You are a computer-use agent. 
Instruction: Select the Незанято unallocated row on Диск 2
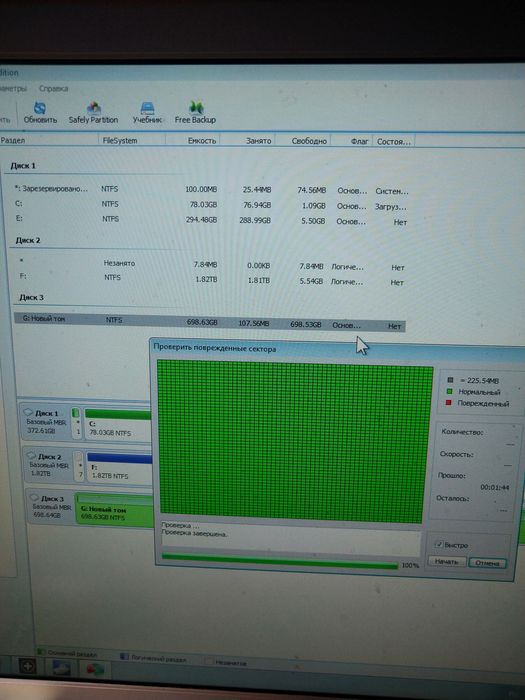(x=210, y=265)
